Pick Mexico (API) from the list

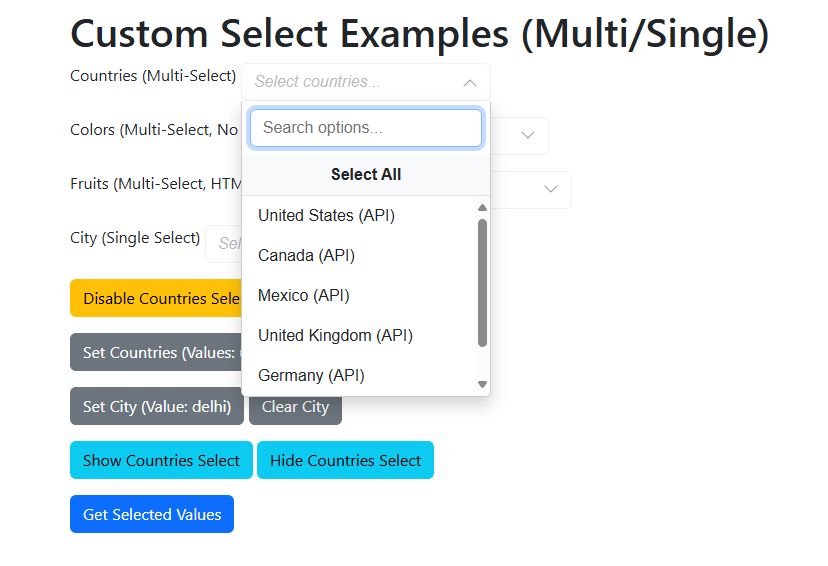pos(359,295)
